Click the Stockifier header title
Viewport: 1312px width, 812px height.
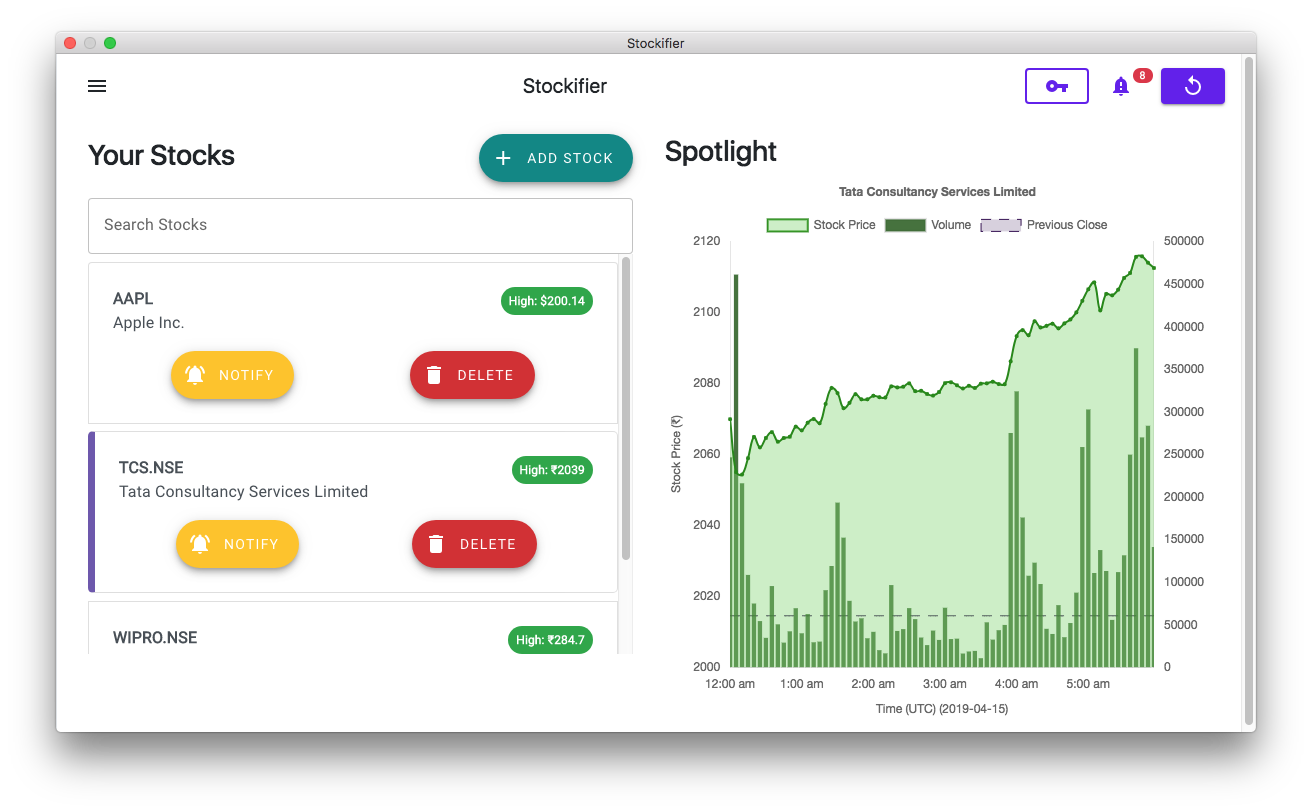(x=565, y=86)
